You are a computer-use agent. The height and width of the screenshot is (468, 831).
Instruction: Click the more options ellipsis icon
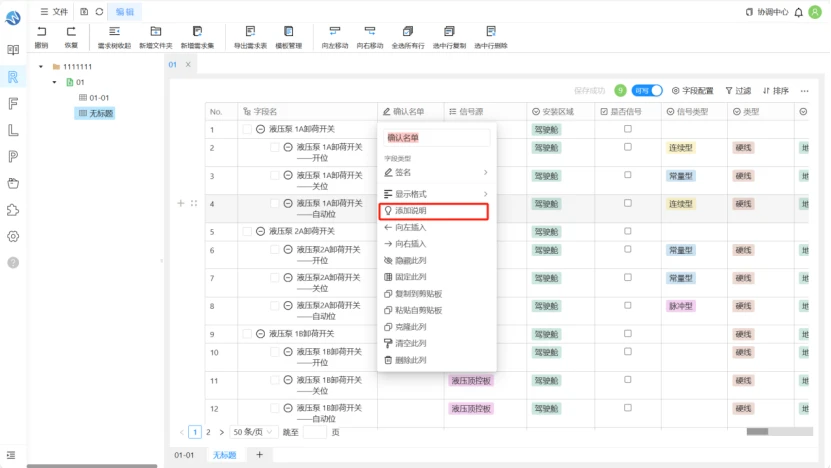coord(805,91)
